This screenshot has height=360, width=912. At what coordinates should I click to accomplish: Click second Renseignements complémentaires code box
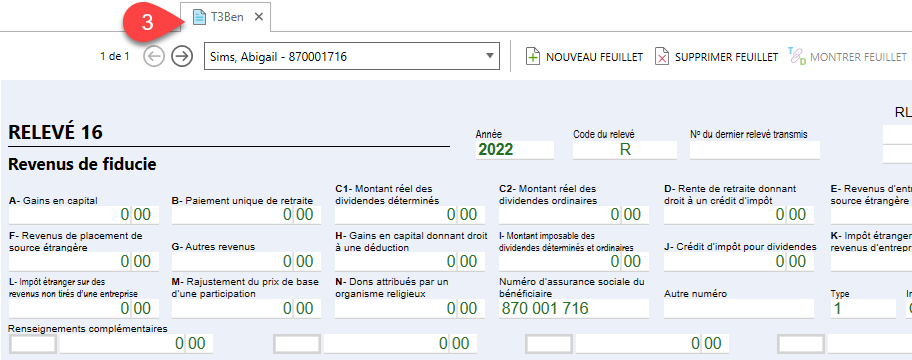point(297,344)
